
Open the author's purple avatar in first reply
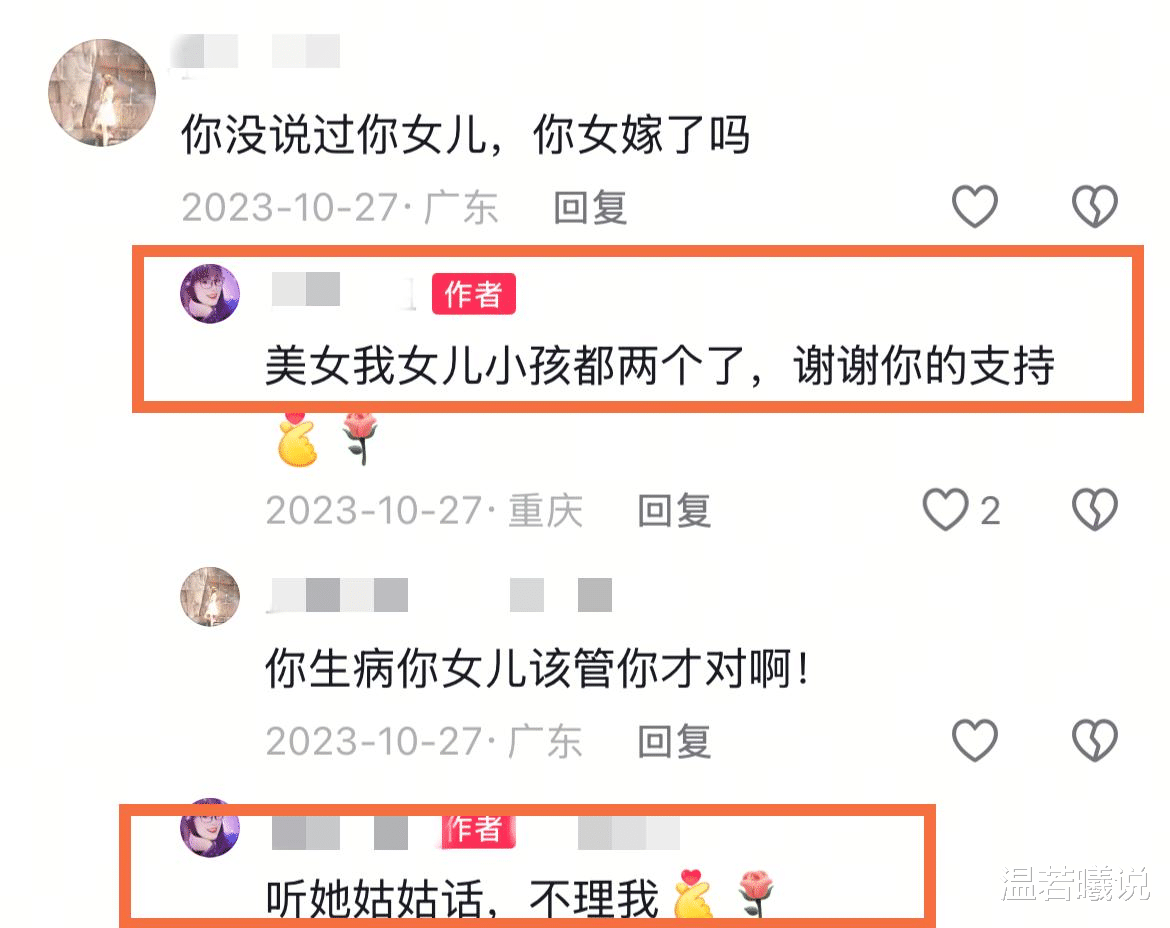210,293
